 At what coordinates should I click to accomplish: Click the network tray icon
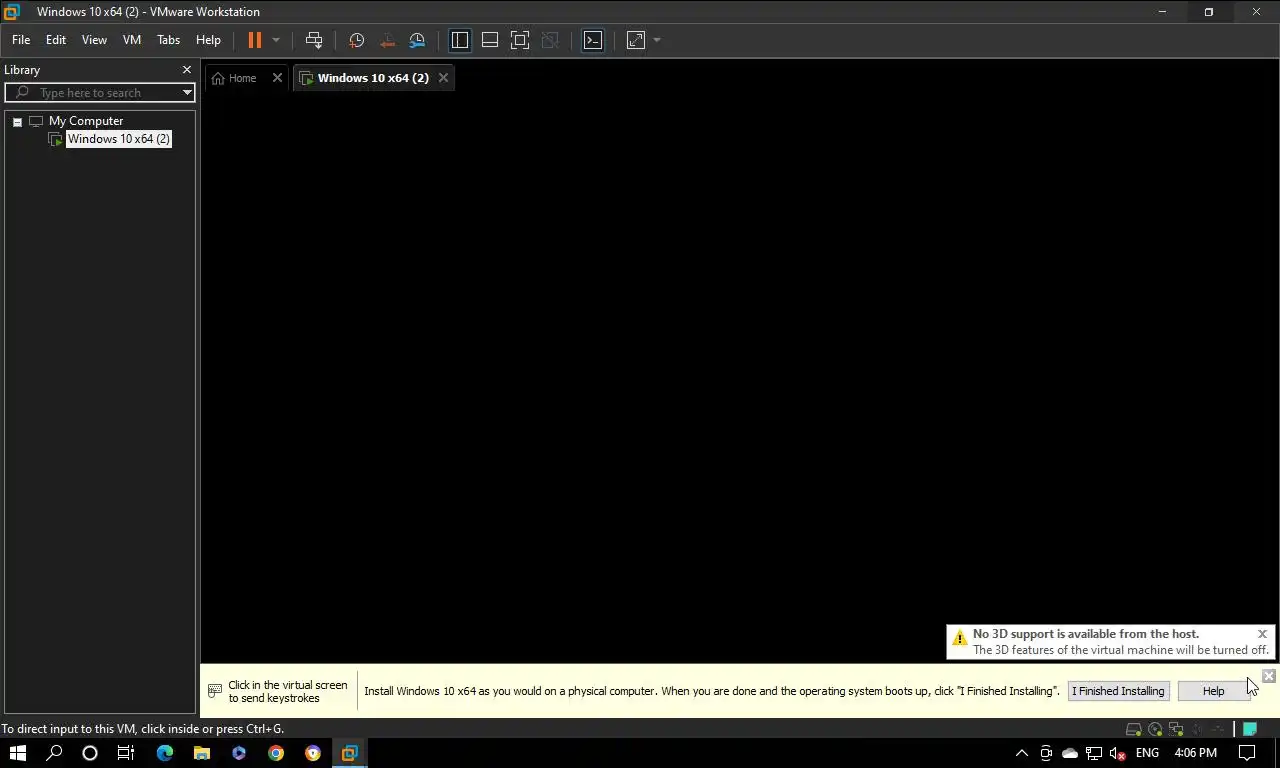point(1094,753)
